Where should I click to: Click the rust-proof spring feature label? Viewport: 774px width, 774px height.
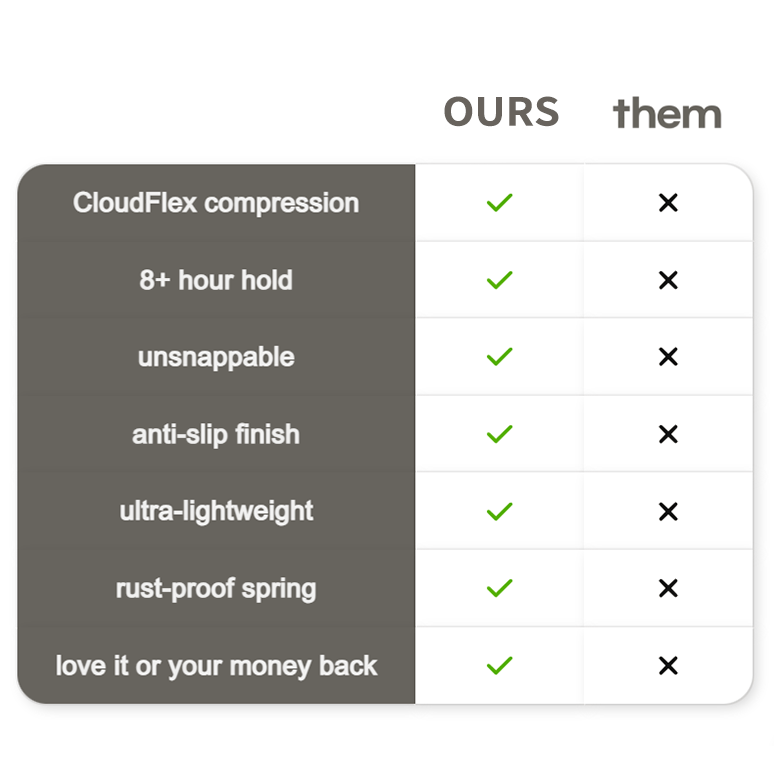[x=216, y=588]
